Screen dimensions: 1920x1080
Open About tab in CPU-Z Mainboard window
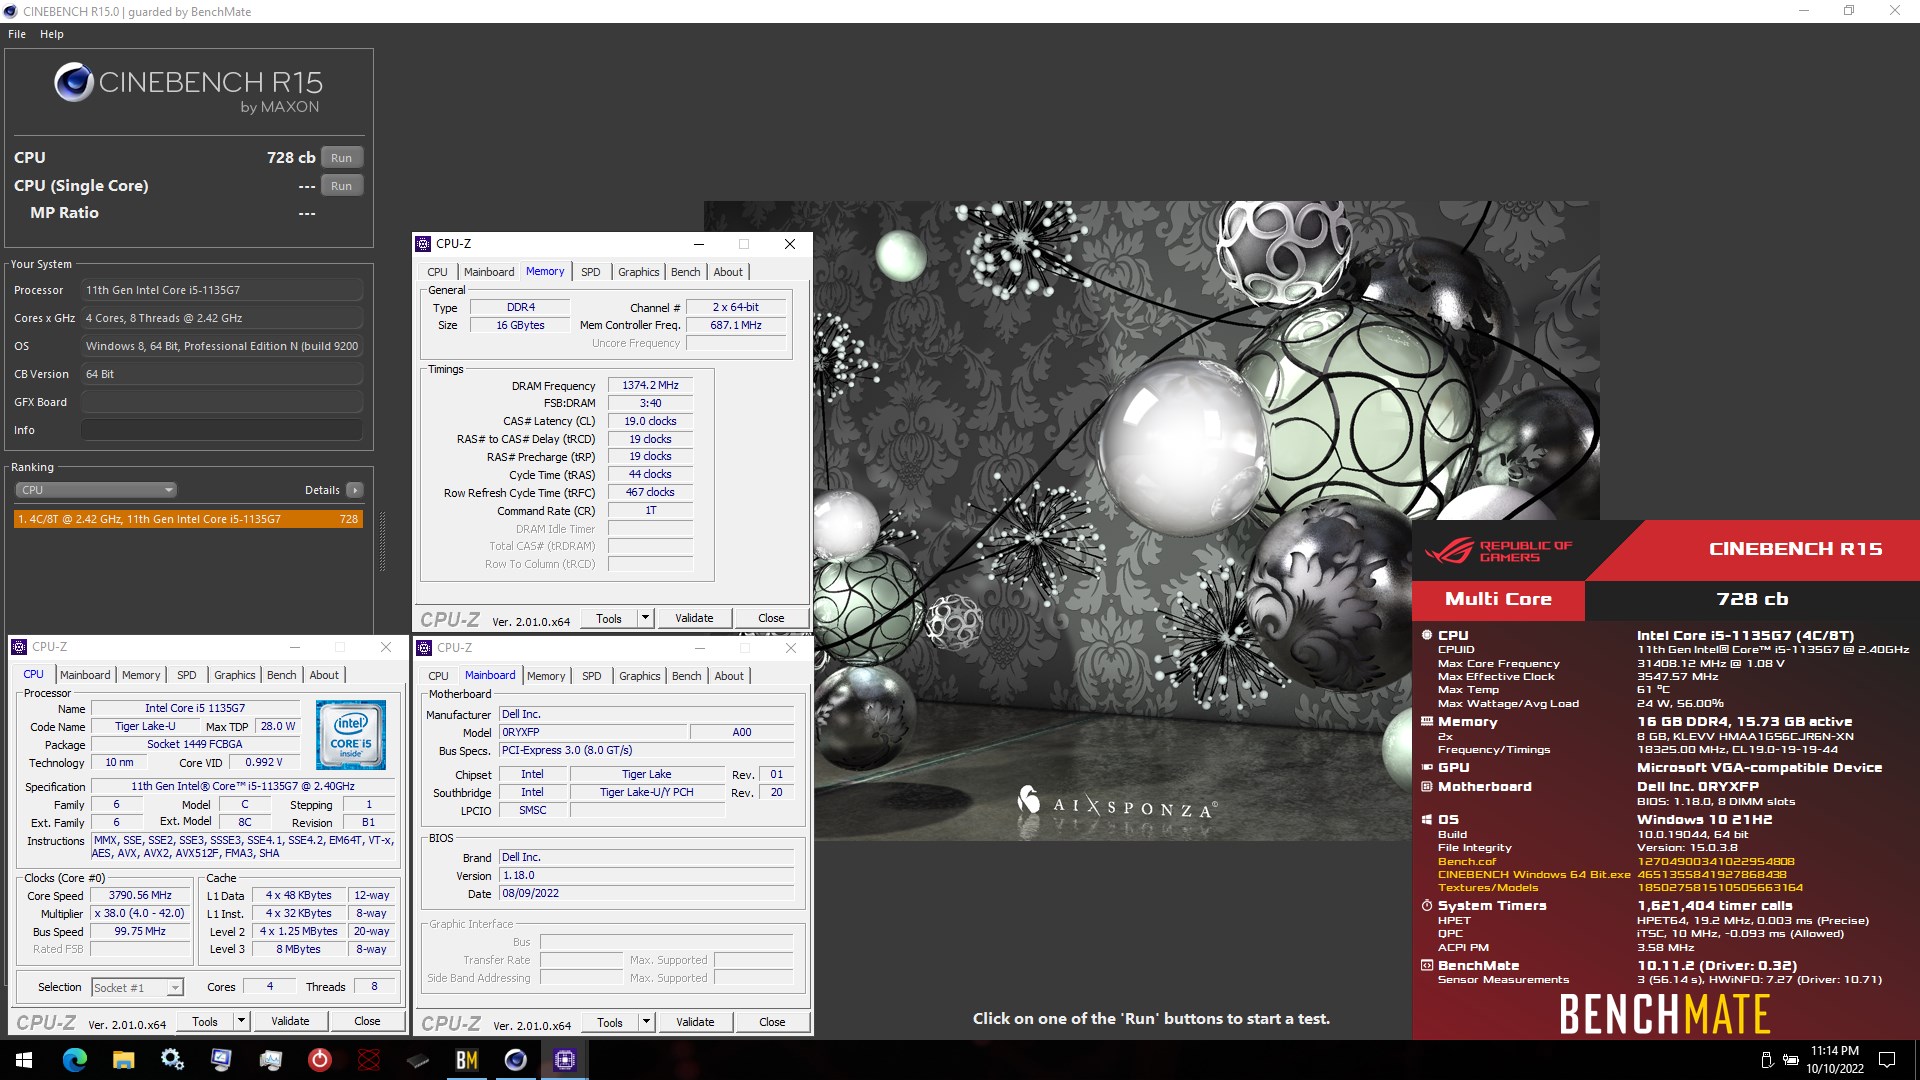pos(729,676)
